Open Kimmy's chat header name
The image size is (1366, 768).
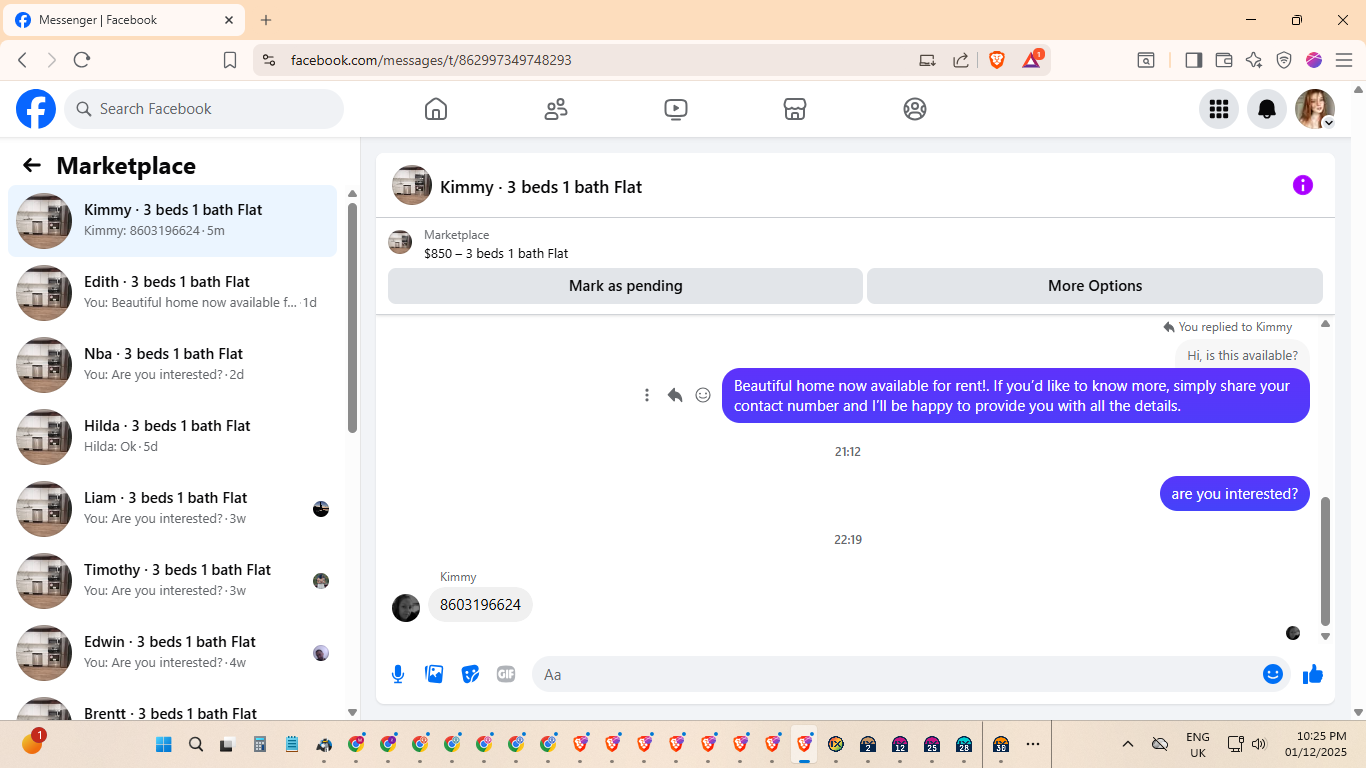(x=541, y=187)
